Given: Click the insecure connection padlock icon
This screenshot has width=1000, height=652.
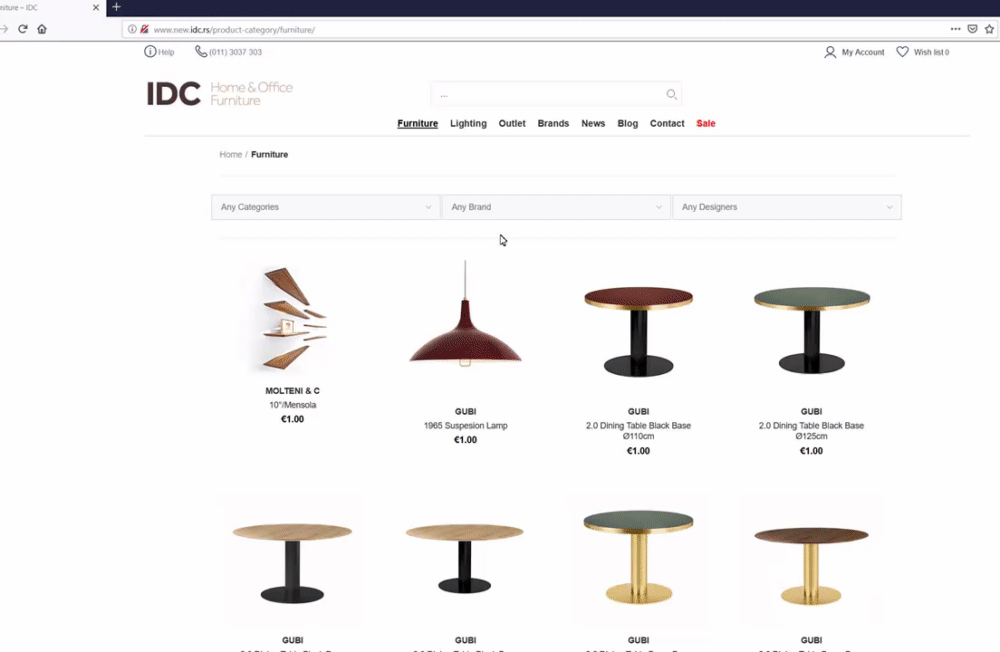Looking at the screenshot, I should [145, 29].
